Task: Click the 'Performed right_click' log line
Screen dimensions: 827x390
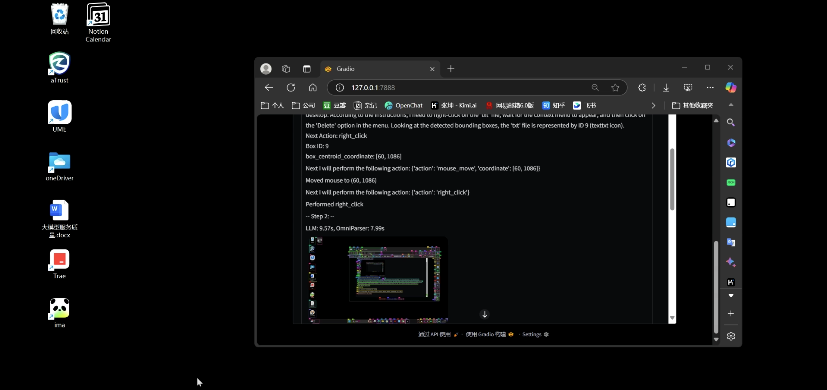Action: click(x=334, y=204)
